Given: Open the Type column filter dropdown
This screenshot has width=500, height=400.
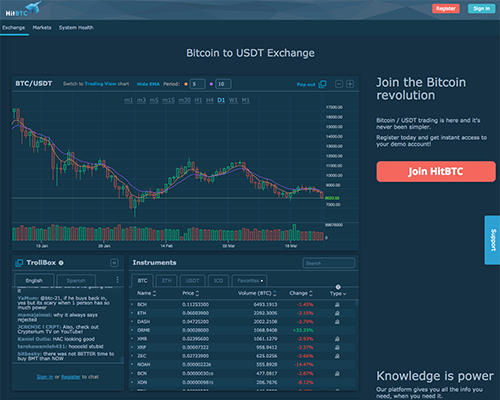Looking at the screenshot, I should pos(338,294).
